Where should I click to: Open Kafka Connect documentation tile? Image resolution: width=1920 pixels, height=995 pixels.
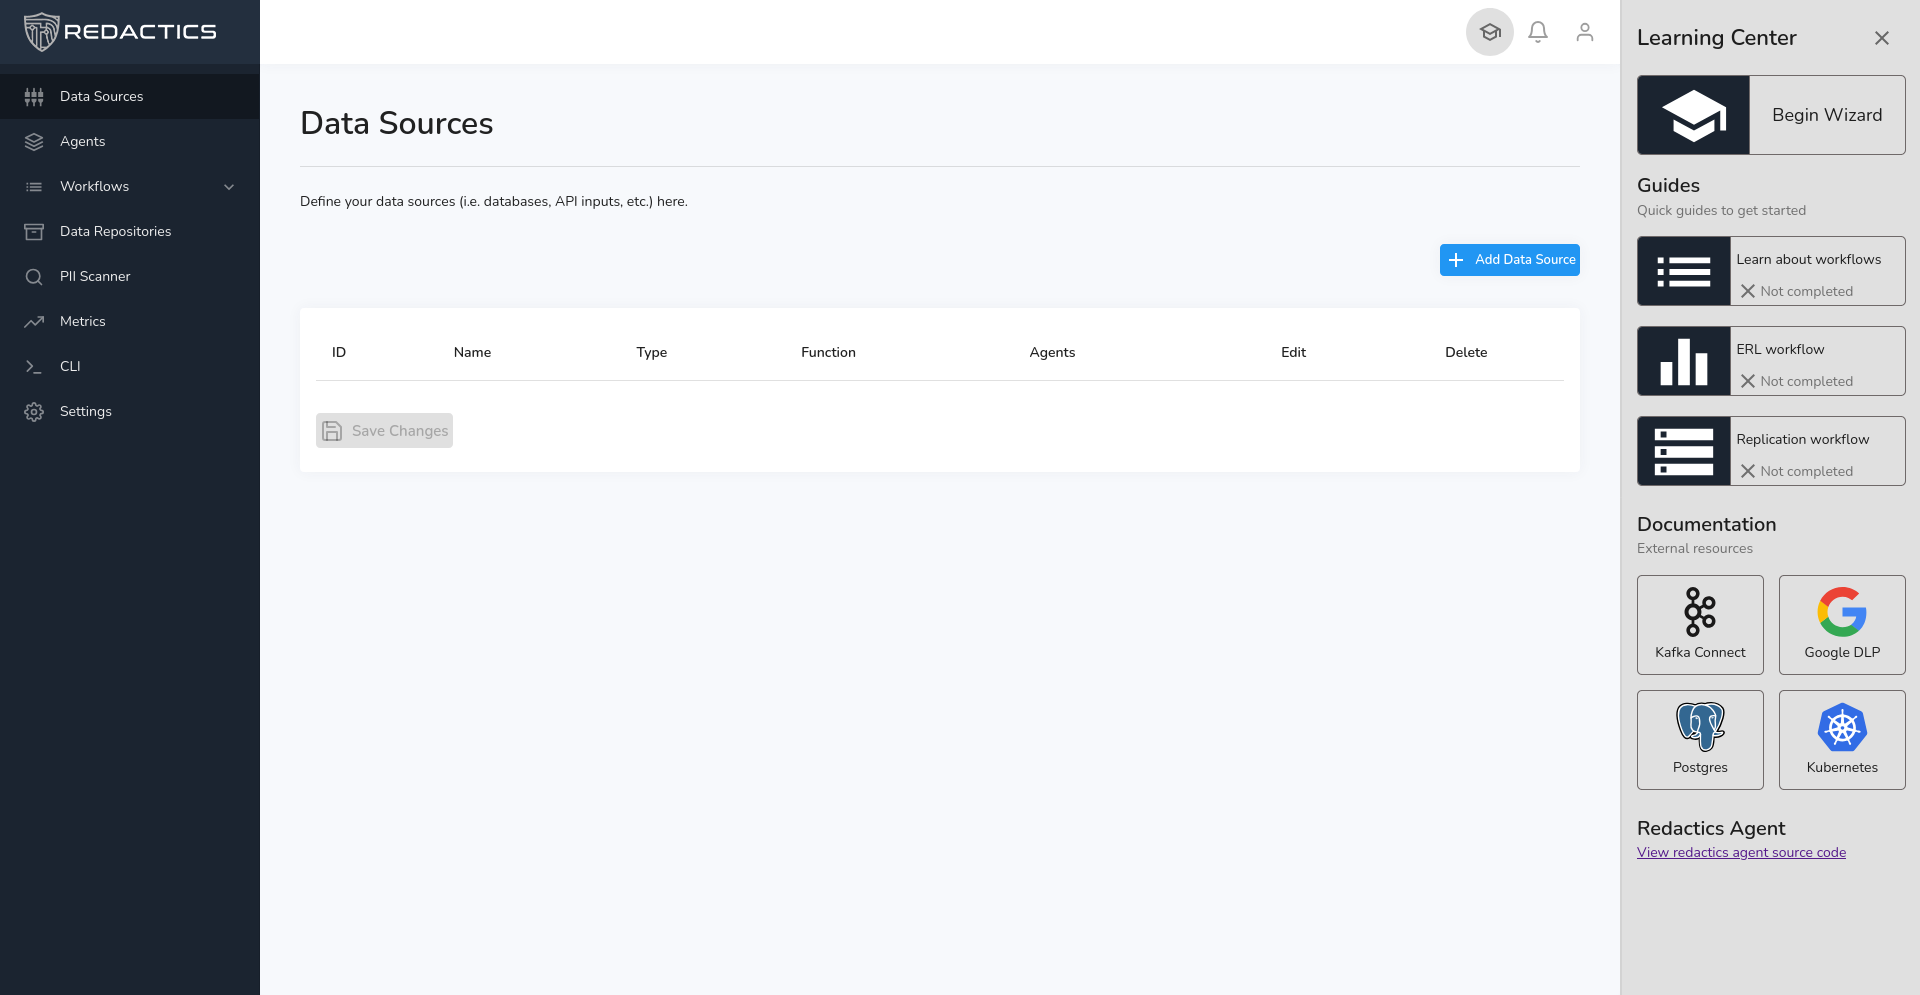[x=1700, y=625]
